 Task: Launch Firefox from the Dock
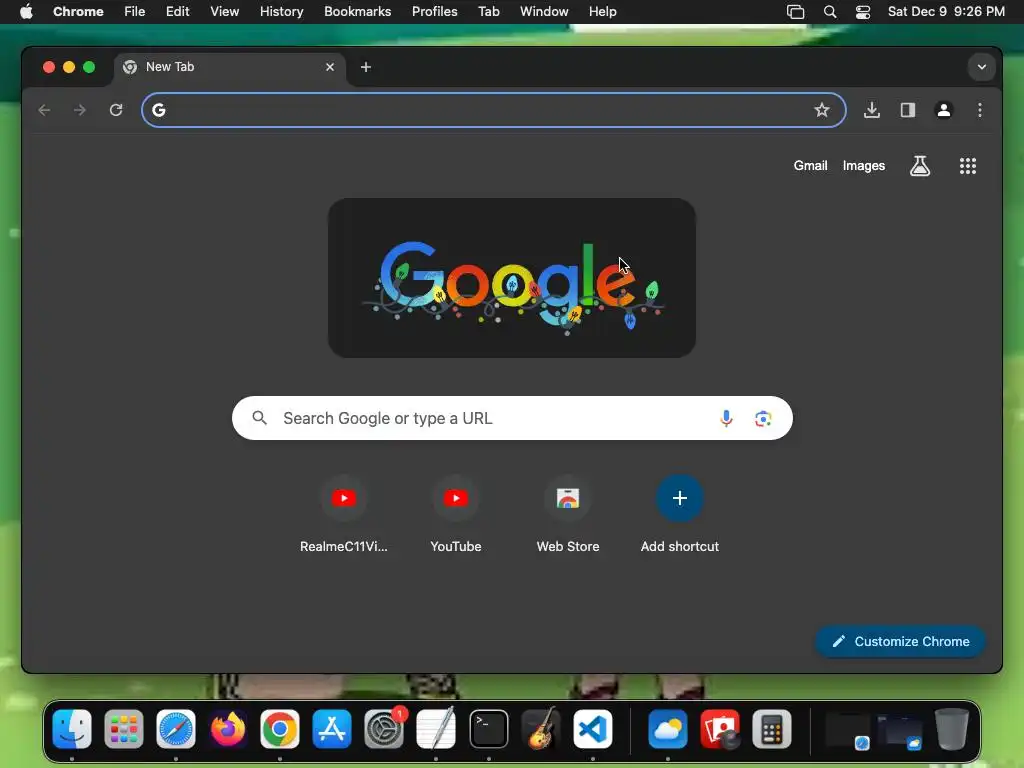click(x=228, y=729)
